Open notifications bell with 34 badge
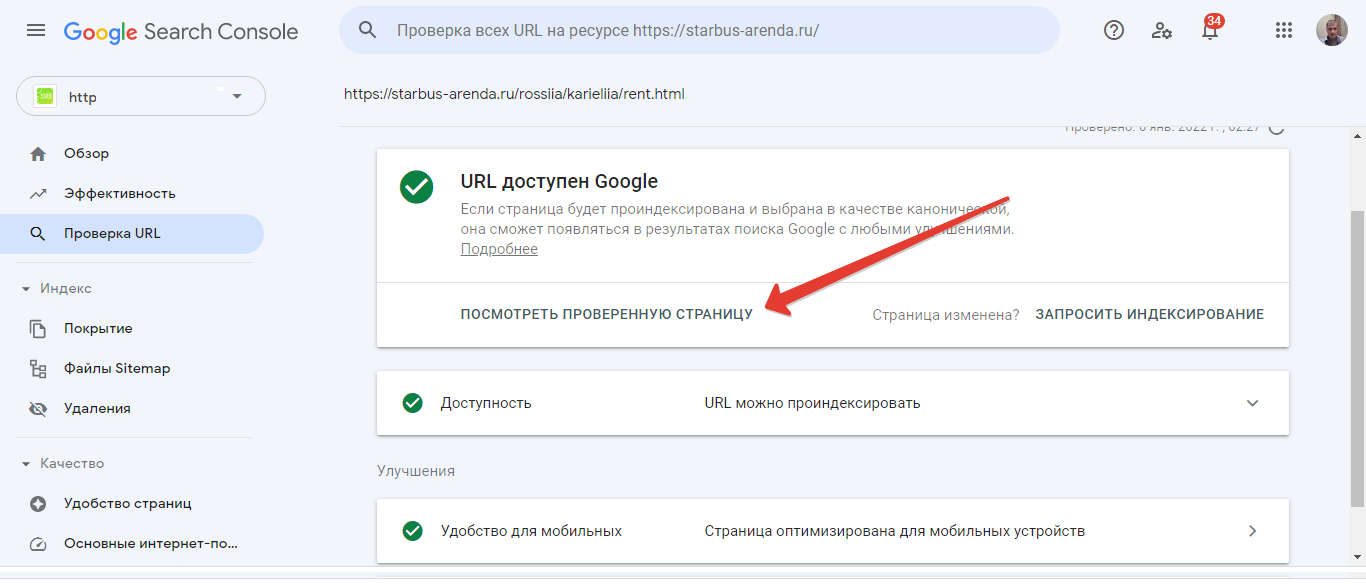 pos(1210,28)
